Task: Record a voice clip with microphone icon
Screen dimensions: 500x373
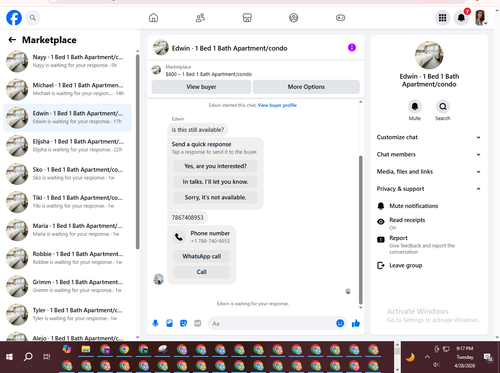Action: tap(155, 323)
